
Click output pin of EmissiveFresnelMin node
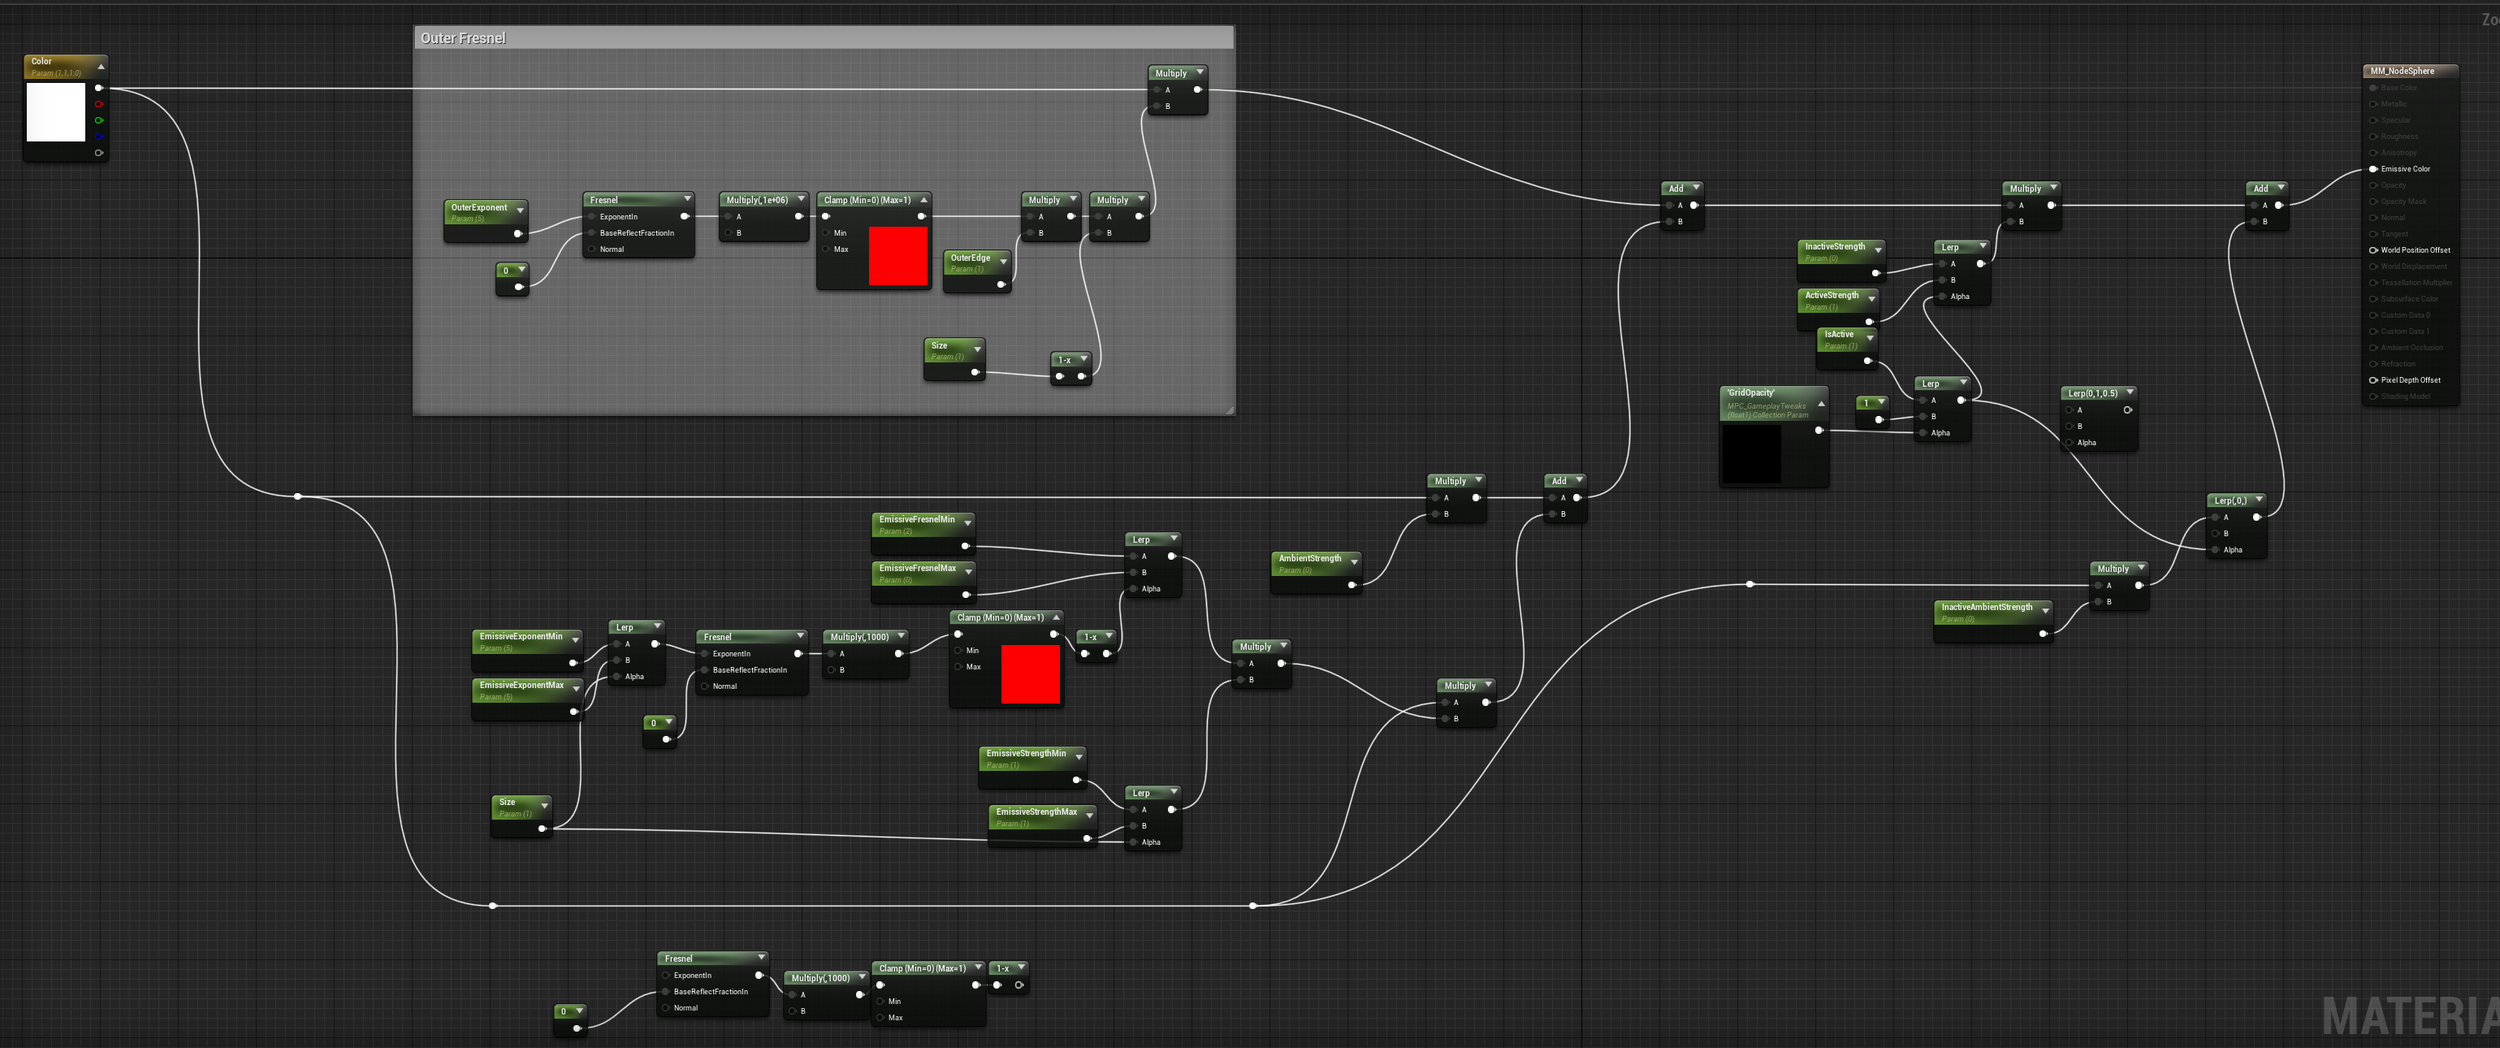[964, 546]
